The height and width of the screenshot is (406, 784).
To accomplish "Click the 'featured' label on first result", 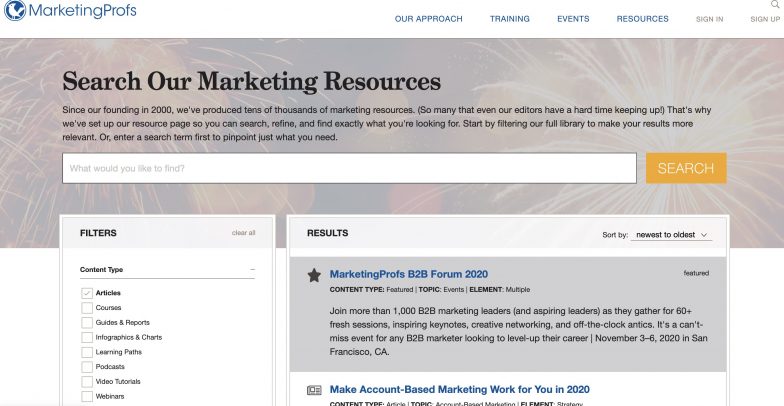I will (x=696, y=273).
